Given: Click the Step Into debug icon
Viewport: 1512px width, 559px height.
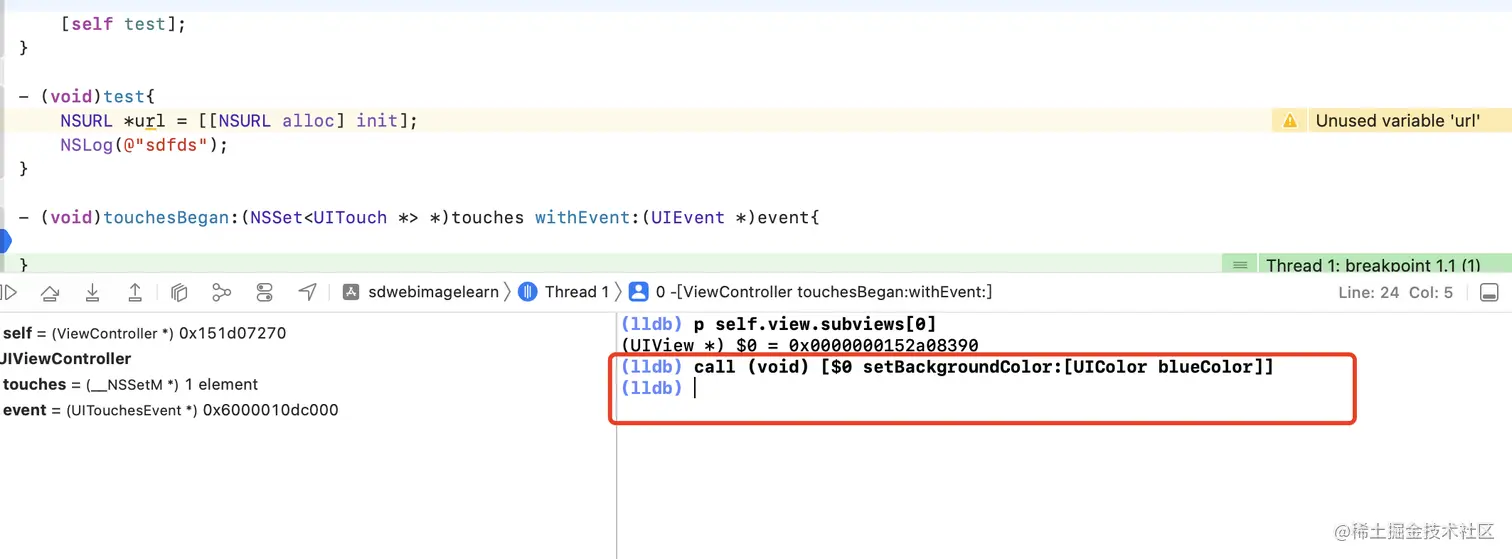Looking at the screenshot, I should coord(92,292).
